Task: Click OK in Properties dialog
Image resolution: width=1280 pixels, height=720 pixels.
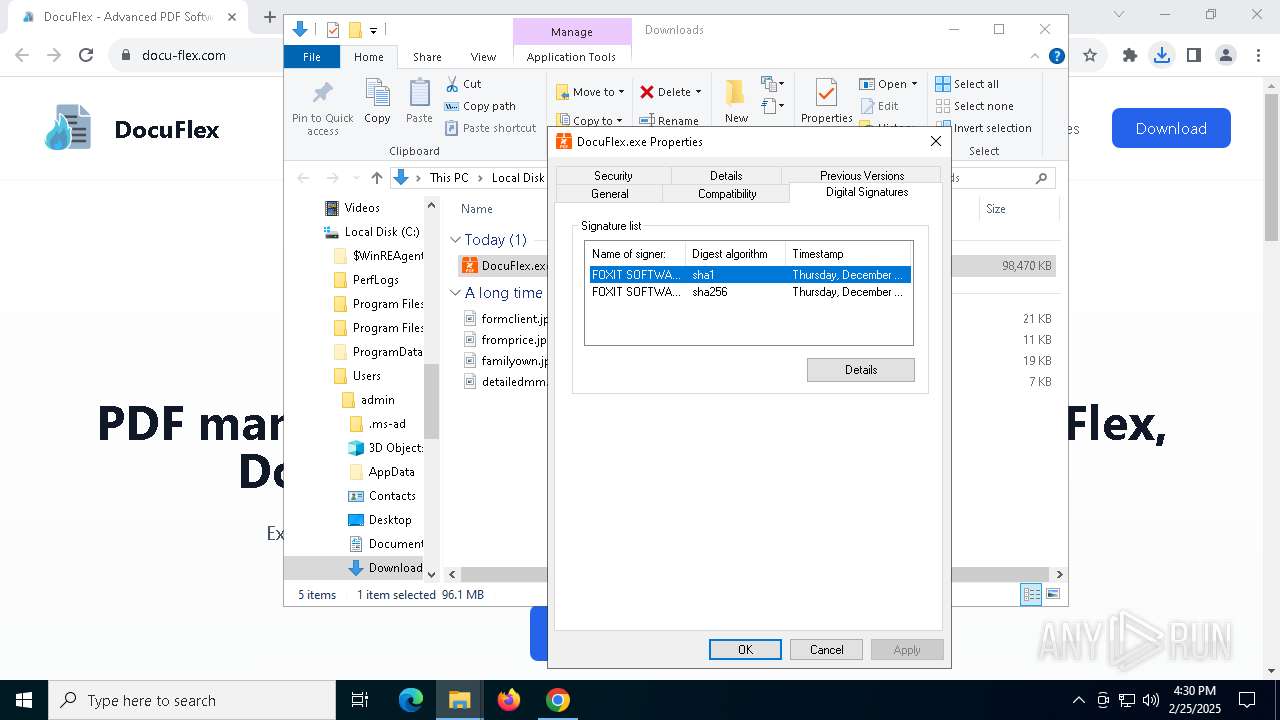Action: tap(745, 649)
